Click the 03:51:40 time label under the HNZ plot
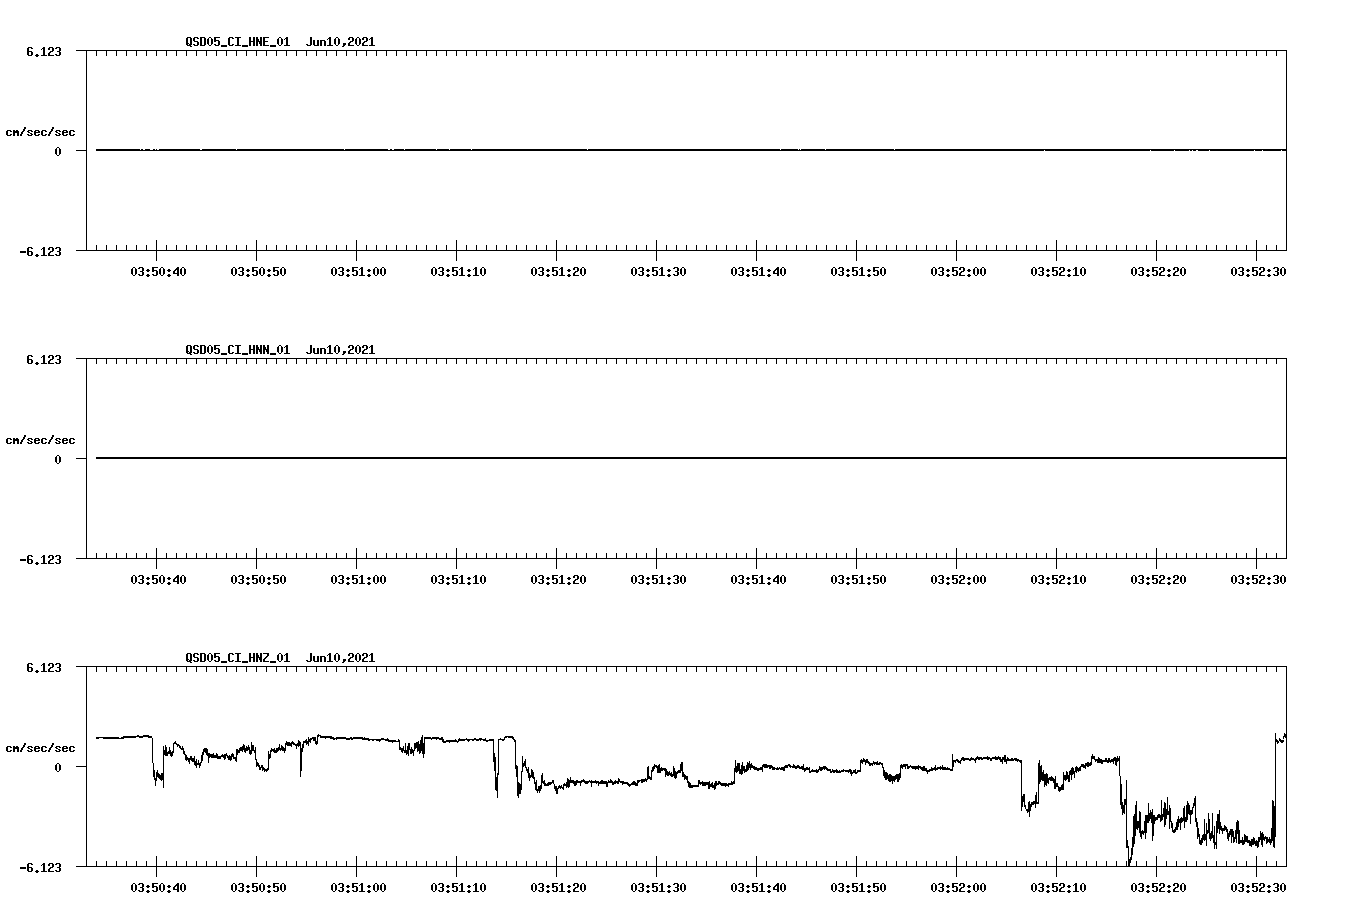The height and width of the screenshot is (924, 1358). [x=758, y=888]
